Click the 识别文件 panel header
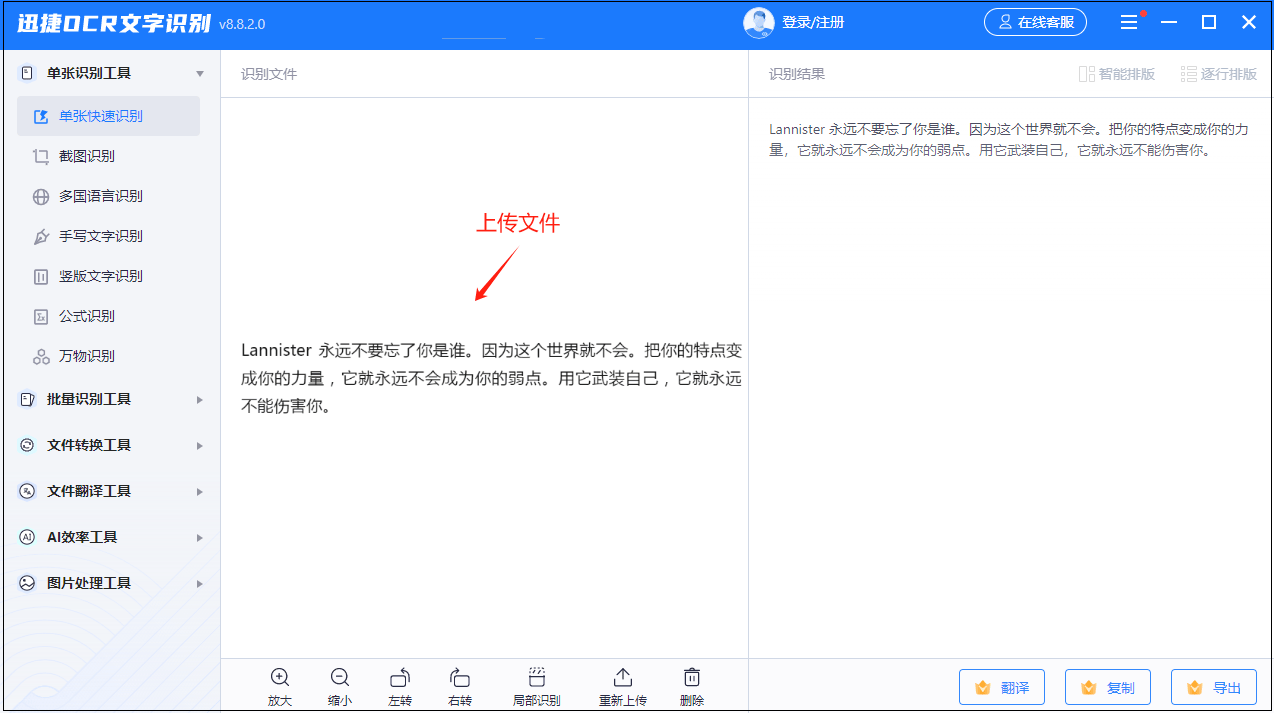This screenshot has width=1274, height=713. [269, 74]
